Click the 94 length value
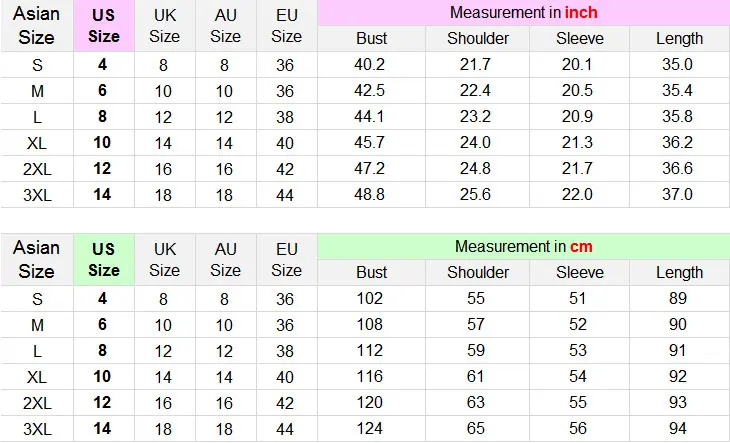Image resolution: width=730 pixels, height=443 pixels. click(x=678, y=428)
